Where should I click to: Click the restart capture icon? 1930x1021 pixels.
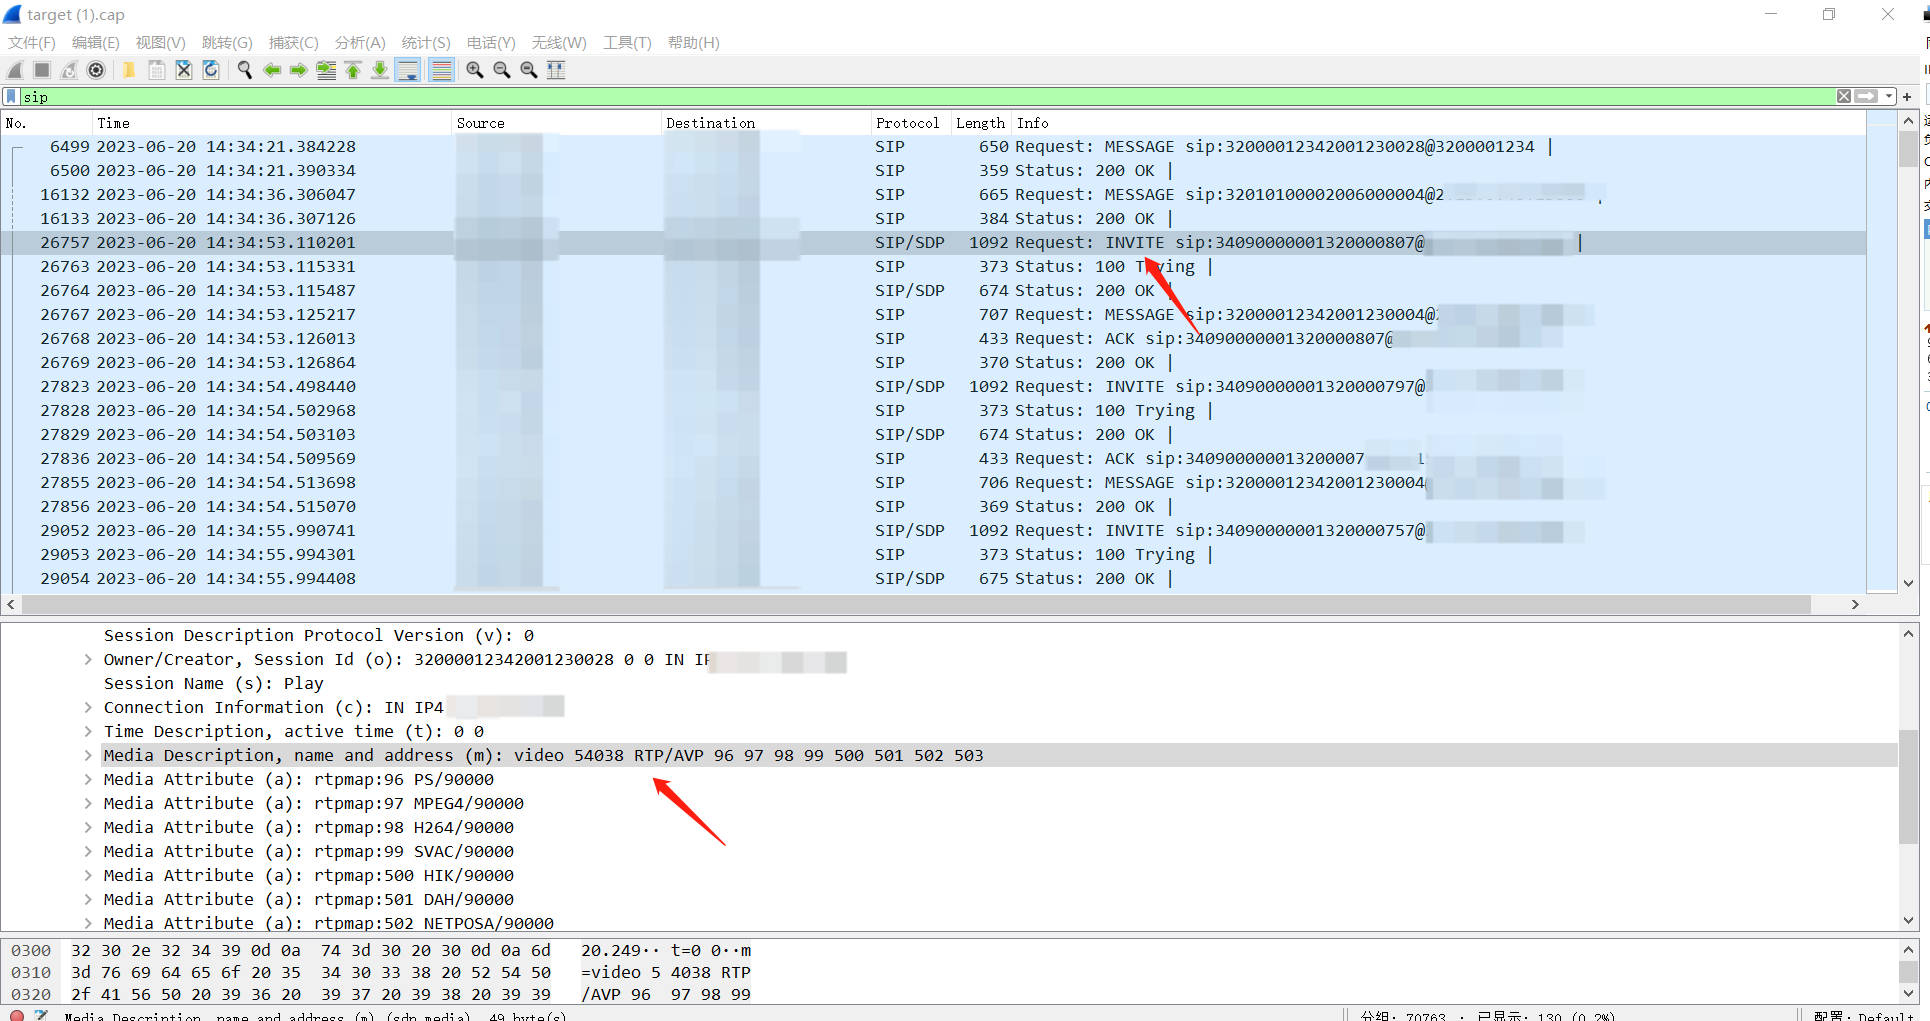pyautogui.click(x=69, y=70)
